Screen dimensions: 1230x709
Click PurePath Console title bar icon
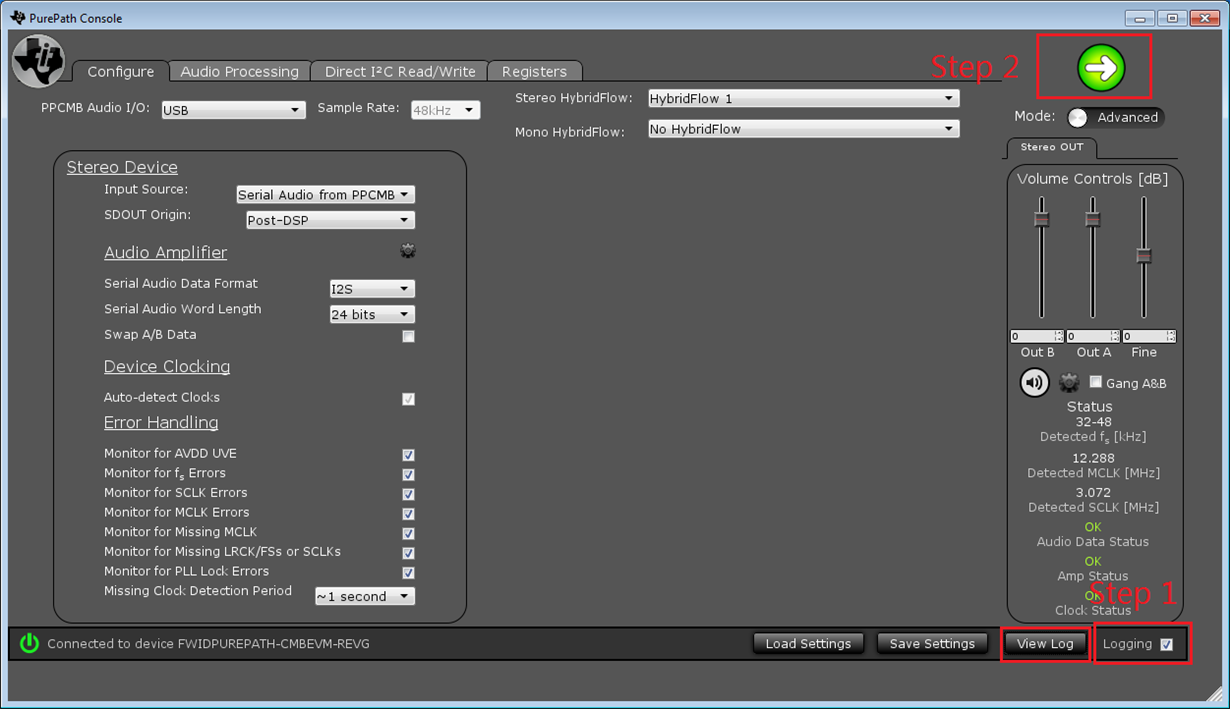pos(17,17)
